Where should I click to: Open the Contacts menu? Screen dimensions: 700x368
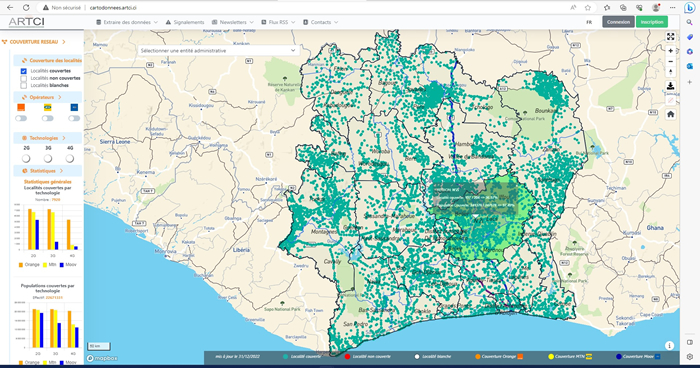coord(321,22)
